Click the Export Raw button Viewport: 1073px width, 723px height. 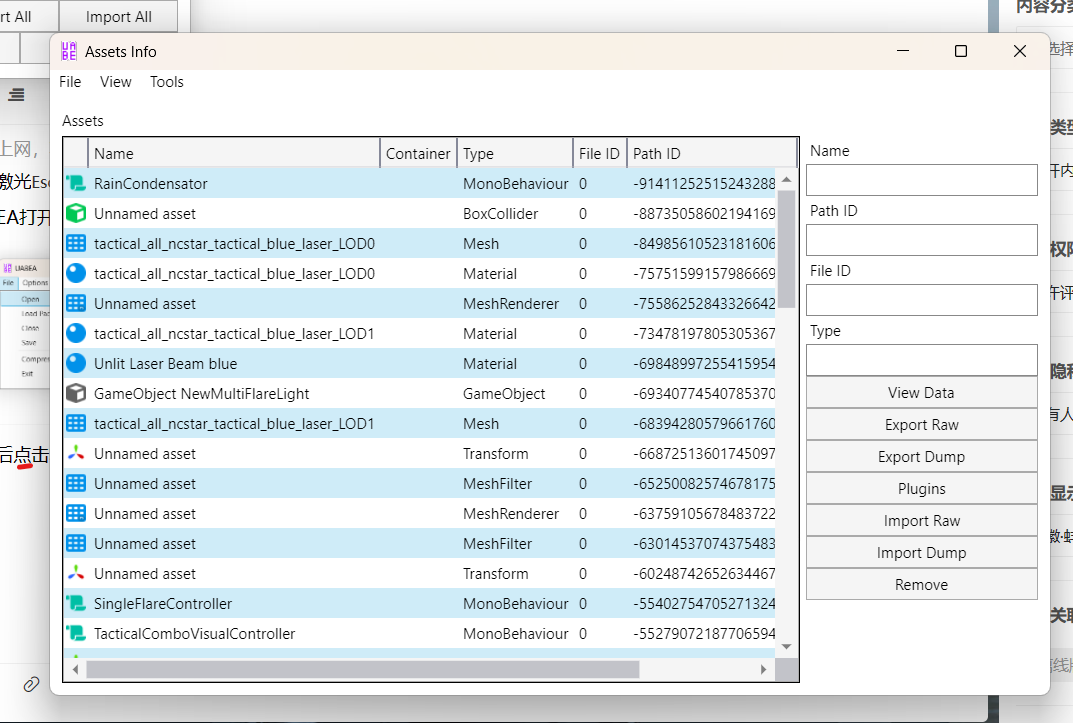click(921, 425)
